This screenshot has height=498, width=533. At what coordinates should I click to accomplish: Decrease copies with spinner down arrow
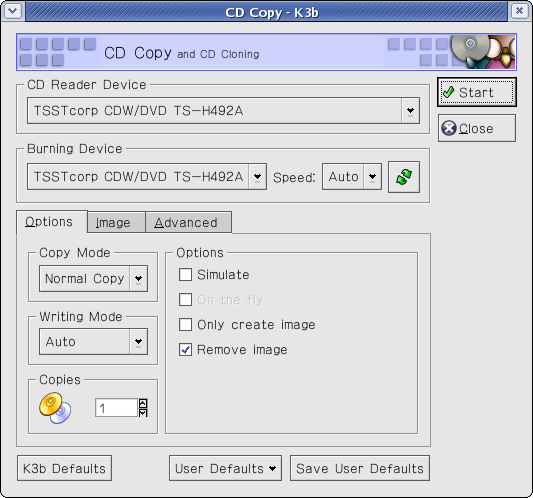pyautogui.click(x=143, y=412)
